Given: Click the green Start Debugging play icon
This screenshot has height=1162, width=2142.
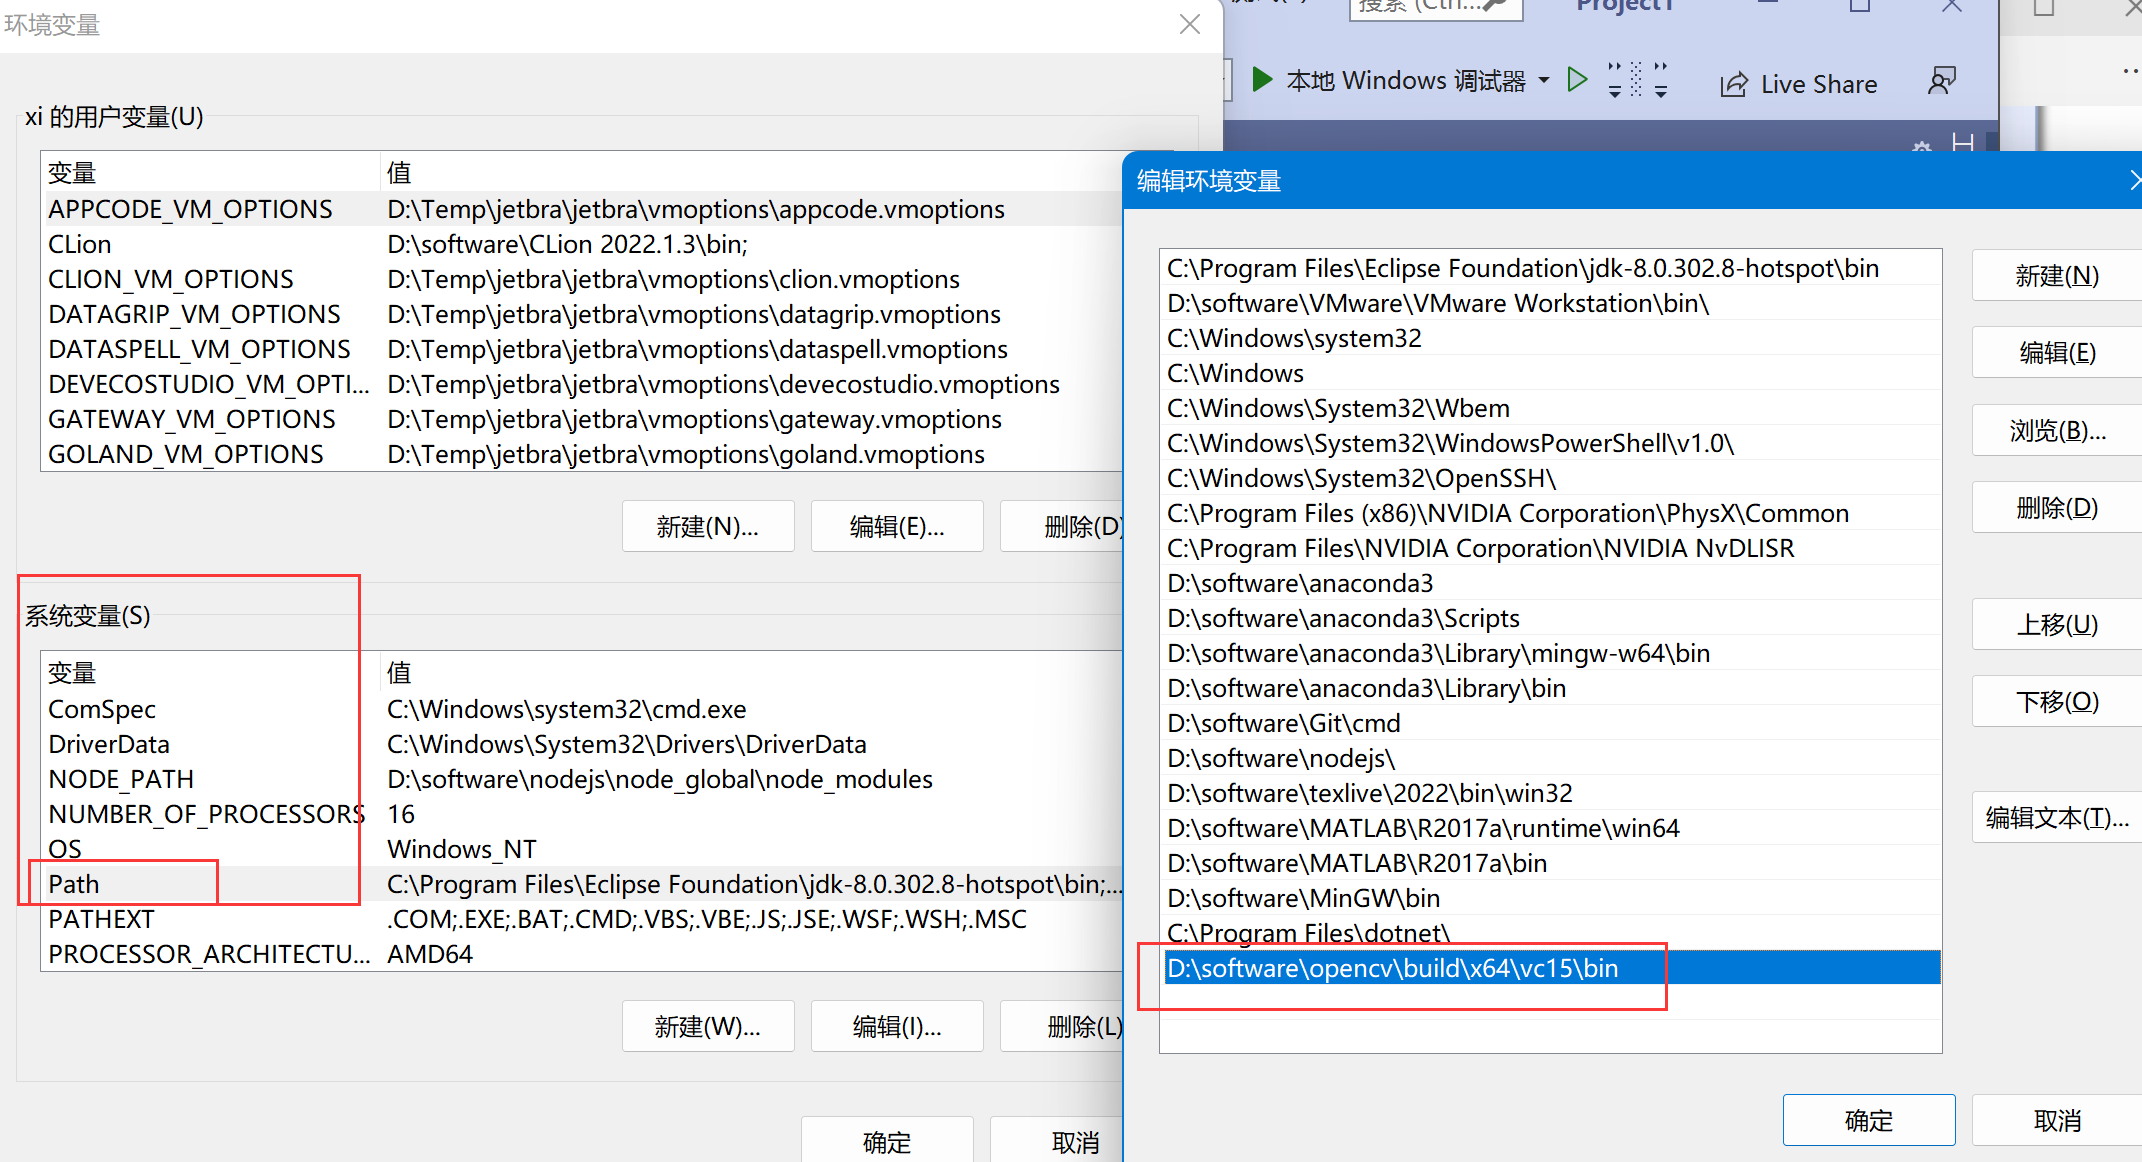Looking at the screenshot, I should click(1262, 80).
